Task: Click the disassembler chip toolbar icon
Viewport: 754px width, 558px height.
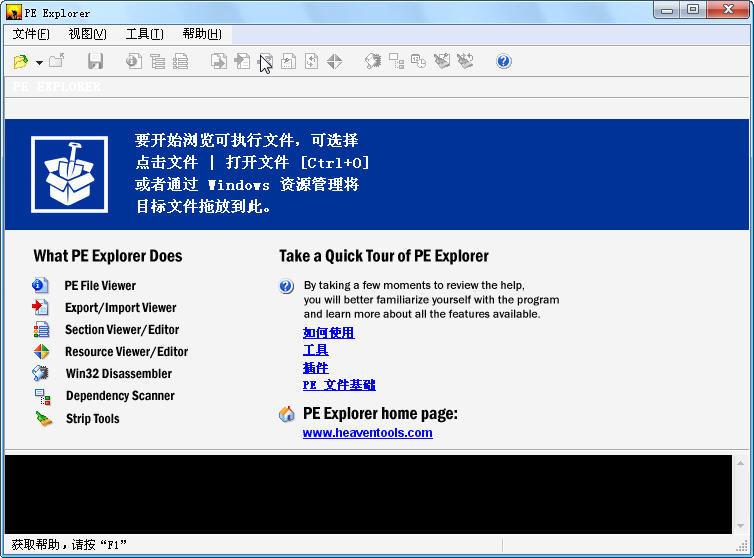Action: [373, 62]
